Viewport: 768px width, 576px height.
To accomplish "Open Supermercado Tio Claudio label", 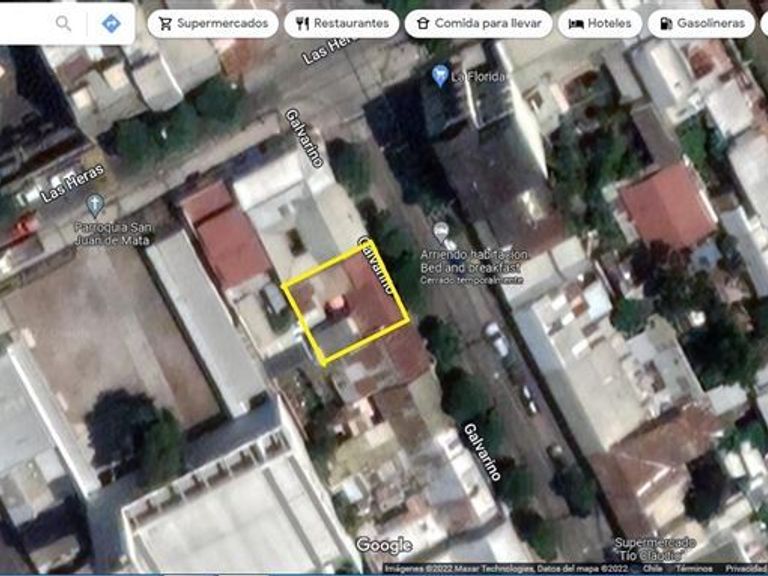I will click(x=654, y=549).
